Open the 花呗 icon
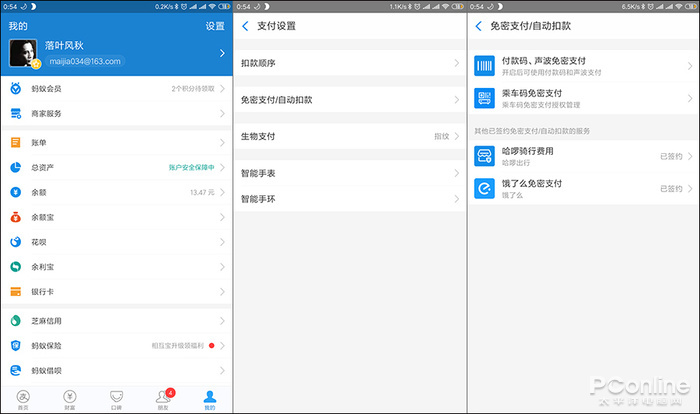Viewport: 700px width, 414px height. [16, 242]
